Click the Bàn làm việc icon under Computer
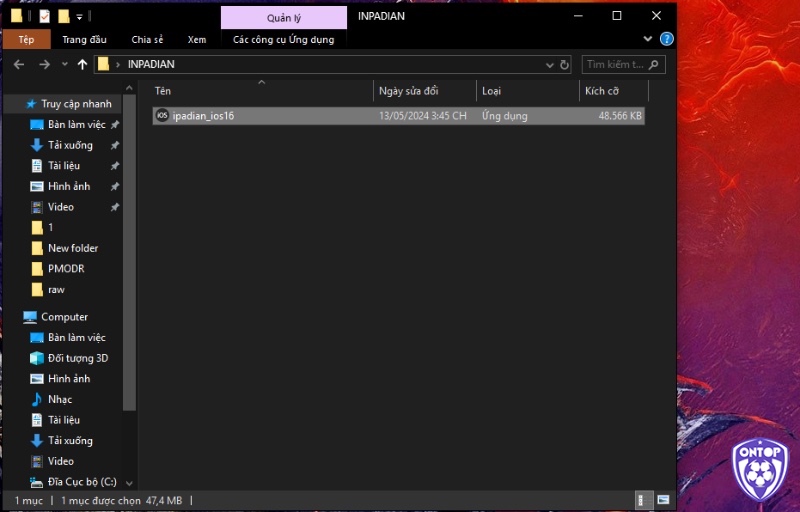Screen dimensions: 800x512 click(x=37, y=338)
